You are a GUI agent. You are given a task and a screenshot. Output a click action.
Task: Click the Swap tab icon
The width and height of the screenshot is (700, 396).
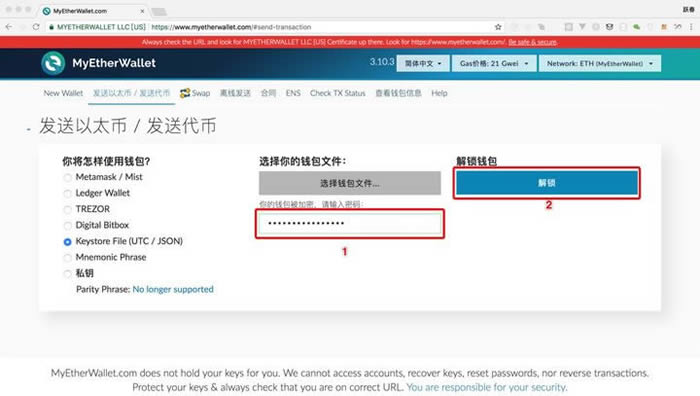184,93
